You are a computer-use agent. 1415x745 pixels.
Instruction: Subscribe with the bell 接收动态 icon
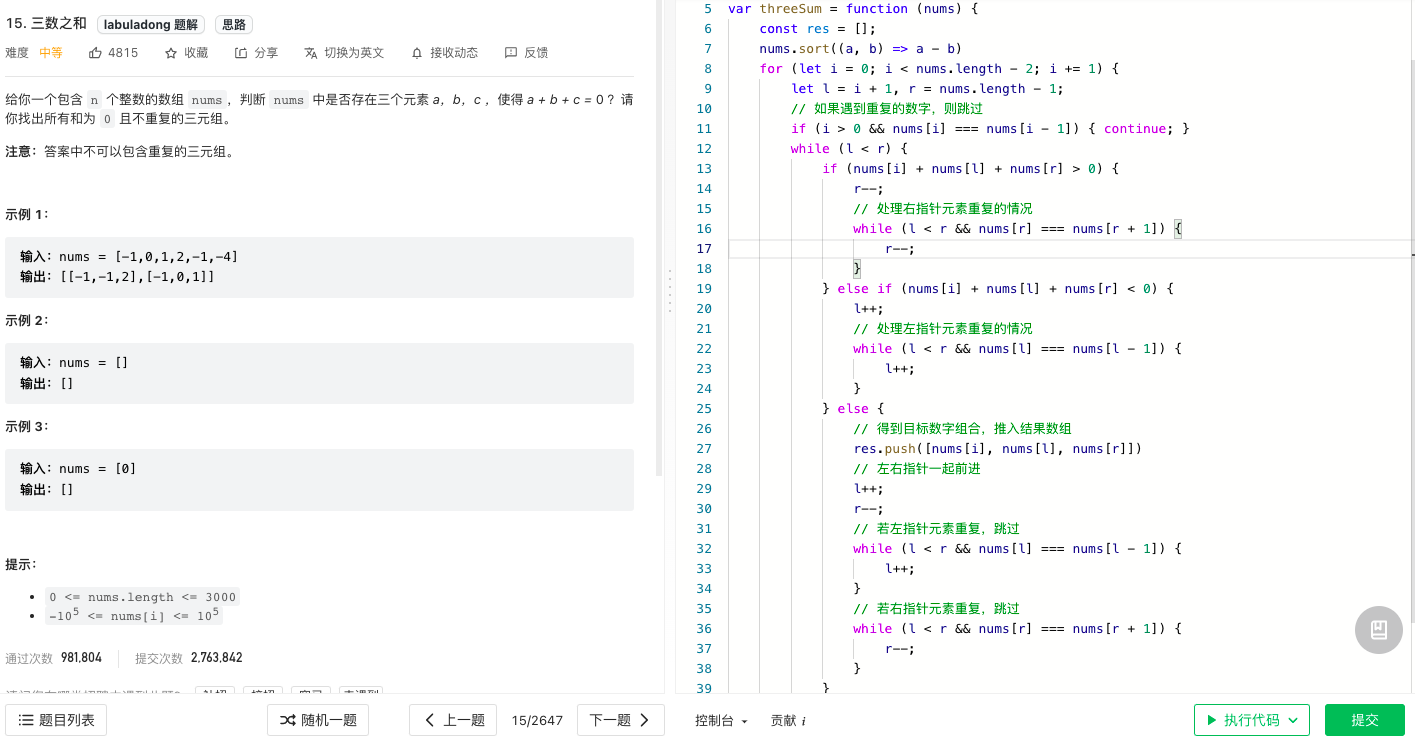tap(417, 53)
